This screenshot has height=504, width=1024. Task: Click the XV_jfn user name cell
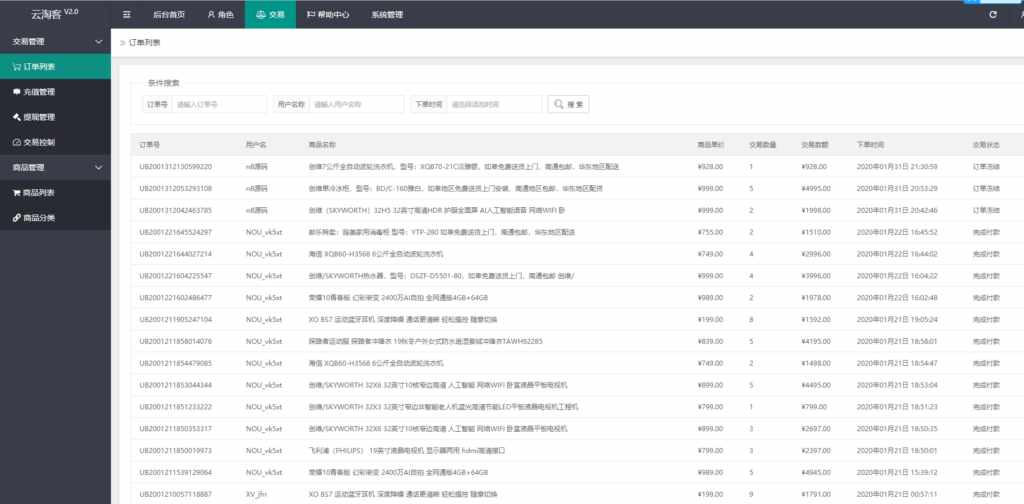[x=255, y=494]
